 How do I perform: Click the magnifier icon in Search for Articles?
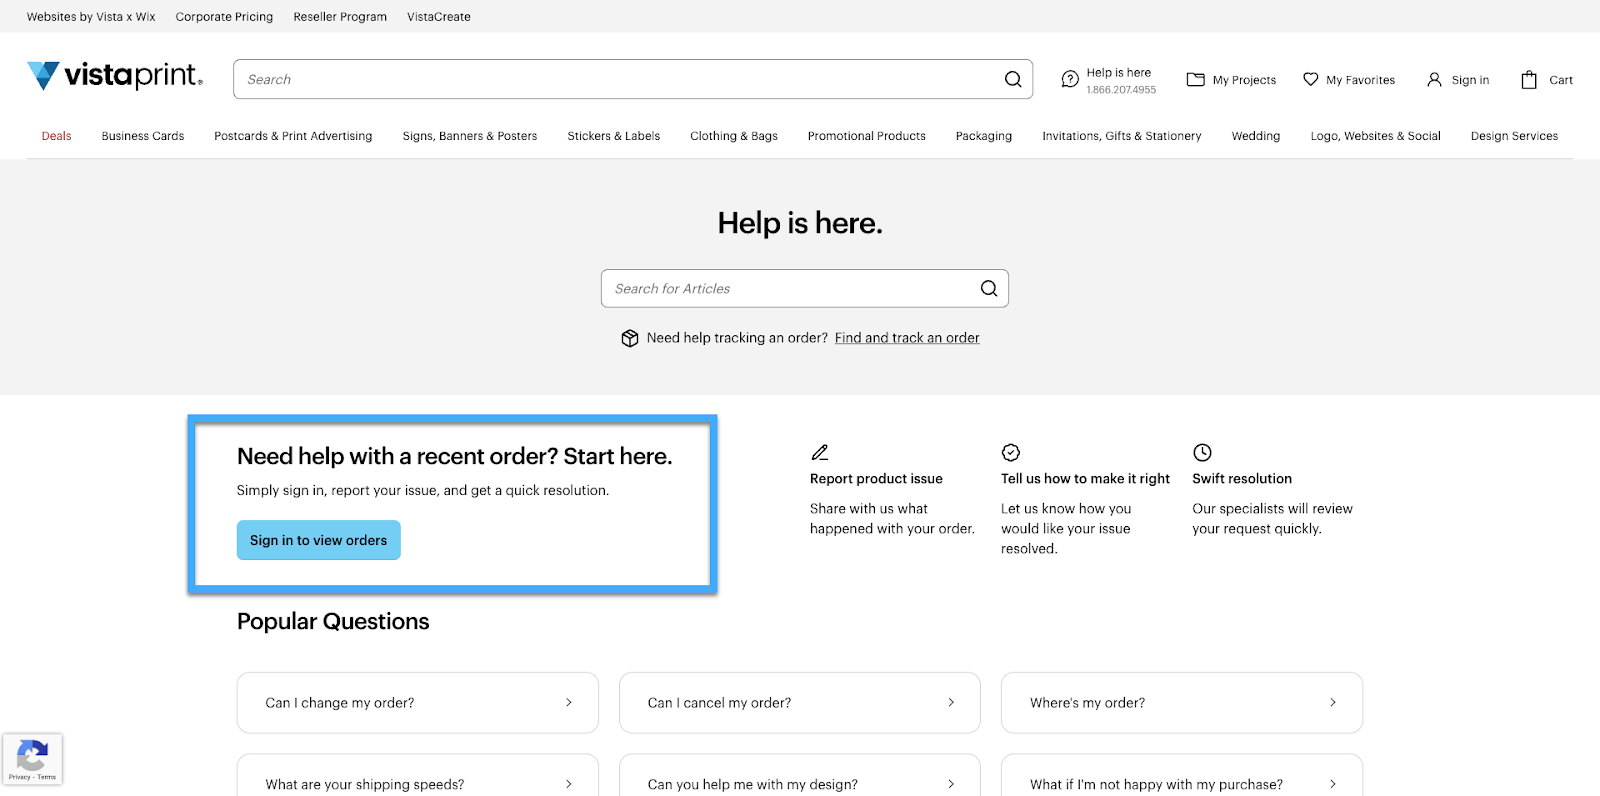[989, 288]
